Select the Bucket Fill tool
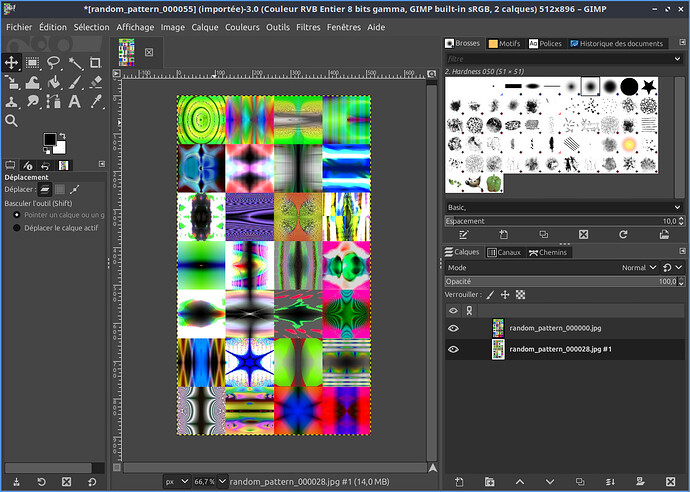The width and height of the screenshot is (690, 492). tap(54, 82)
